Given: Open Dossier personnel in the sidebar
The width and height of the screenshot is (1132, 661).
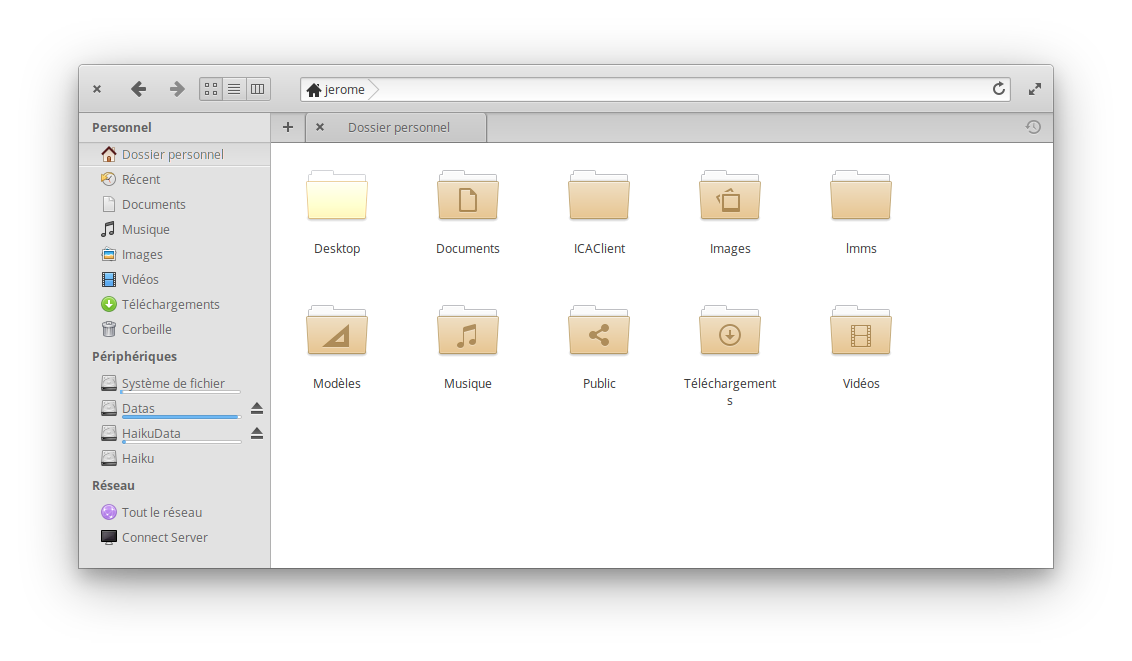Looking at the screenshot, I should tap(175, 154).
